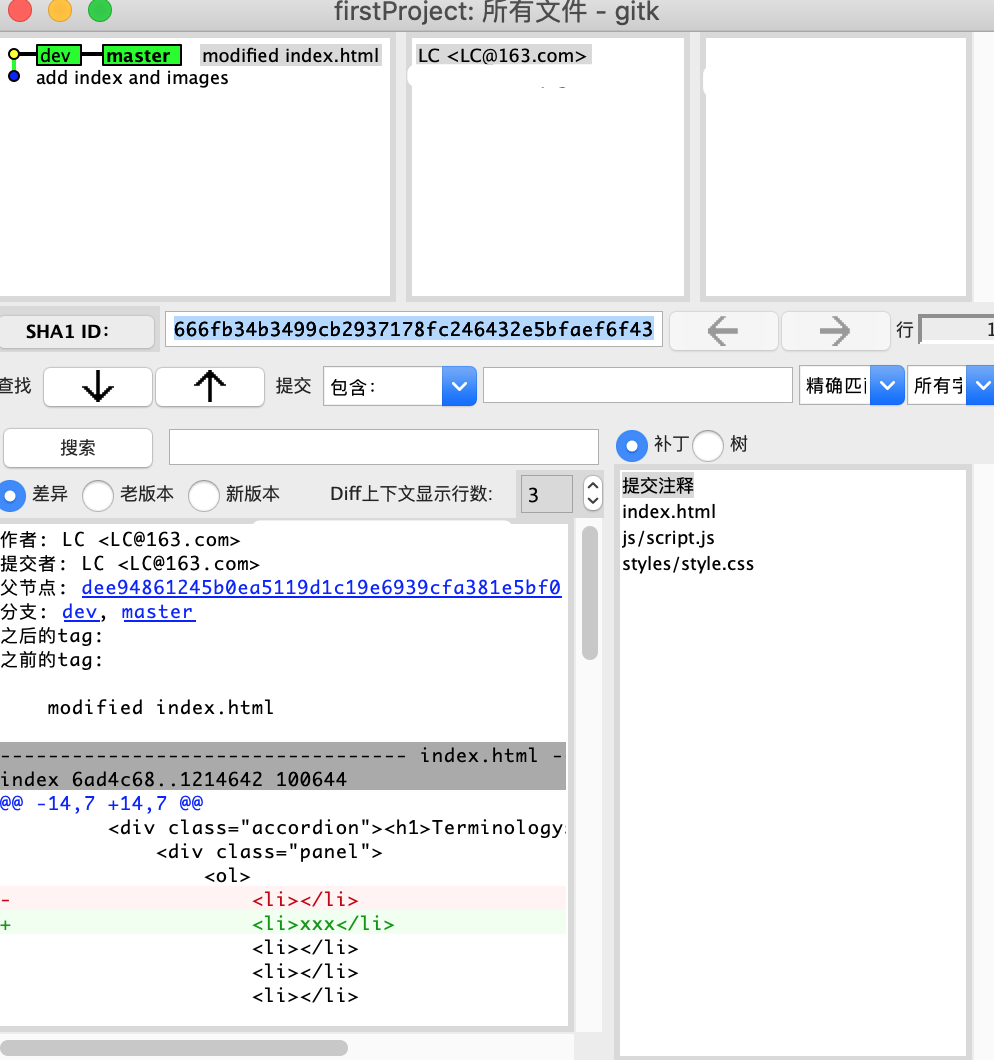Click the SHA1 ID input field
The width and height of the screenshot is (994, 1060).
tap(412, 329)
